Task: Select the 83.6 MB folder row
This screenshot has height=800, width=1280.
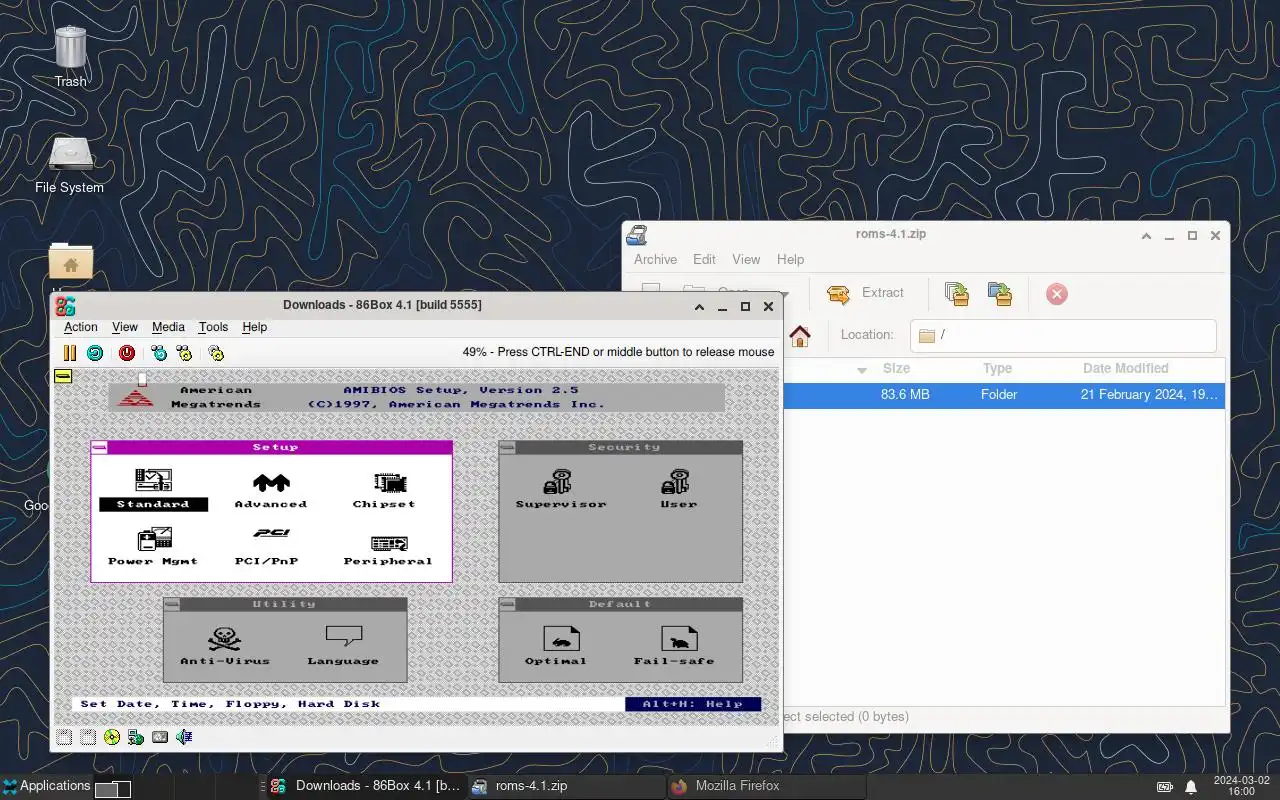Action: pyautogui.click(x=1004, y=395)
